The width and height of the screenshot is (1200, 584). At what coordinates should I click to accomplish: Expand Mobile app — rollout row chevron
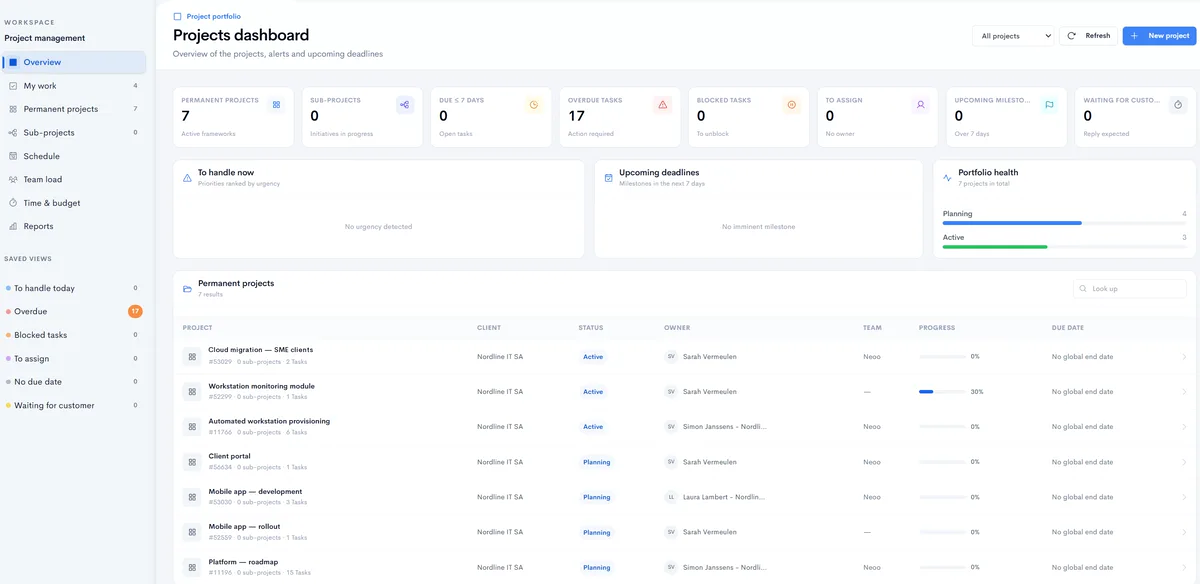point(1184,532)
